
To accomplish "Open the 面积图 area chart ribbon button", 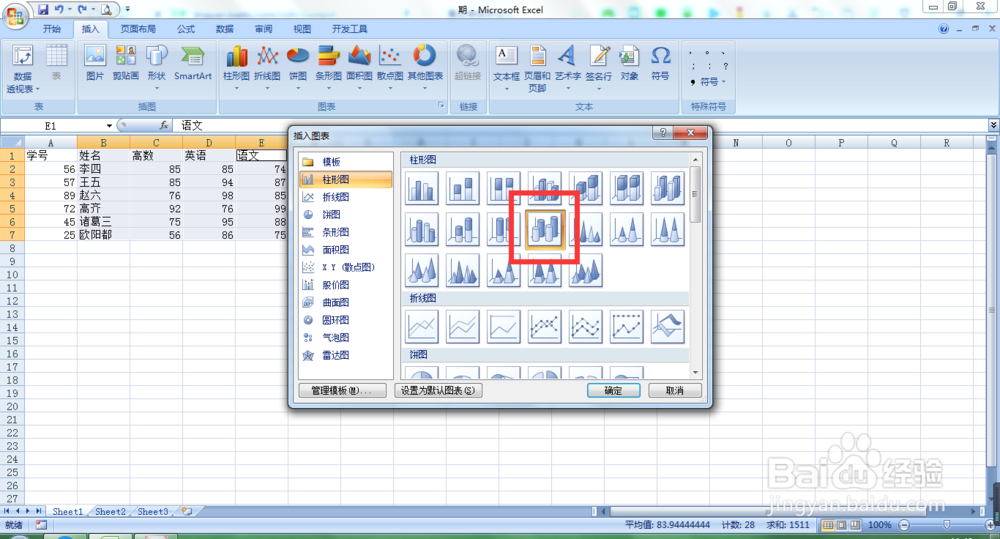I will [359, 67].
